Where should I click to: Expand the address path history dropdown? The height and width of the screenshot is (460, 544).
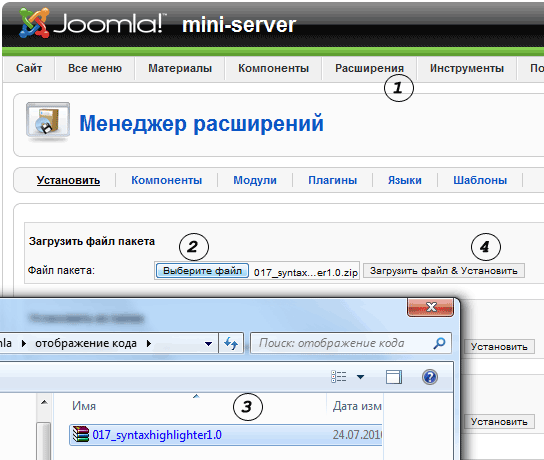click(208, 344)
